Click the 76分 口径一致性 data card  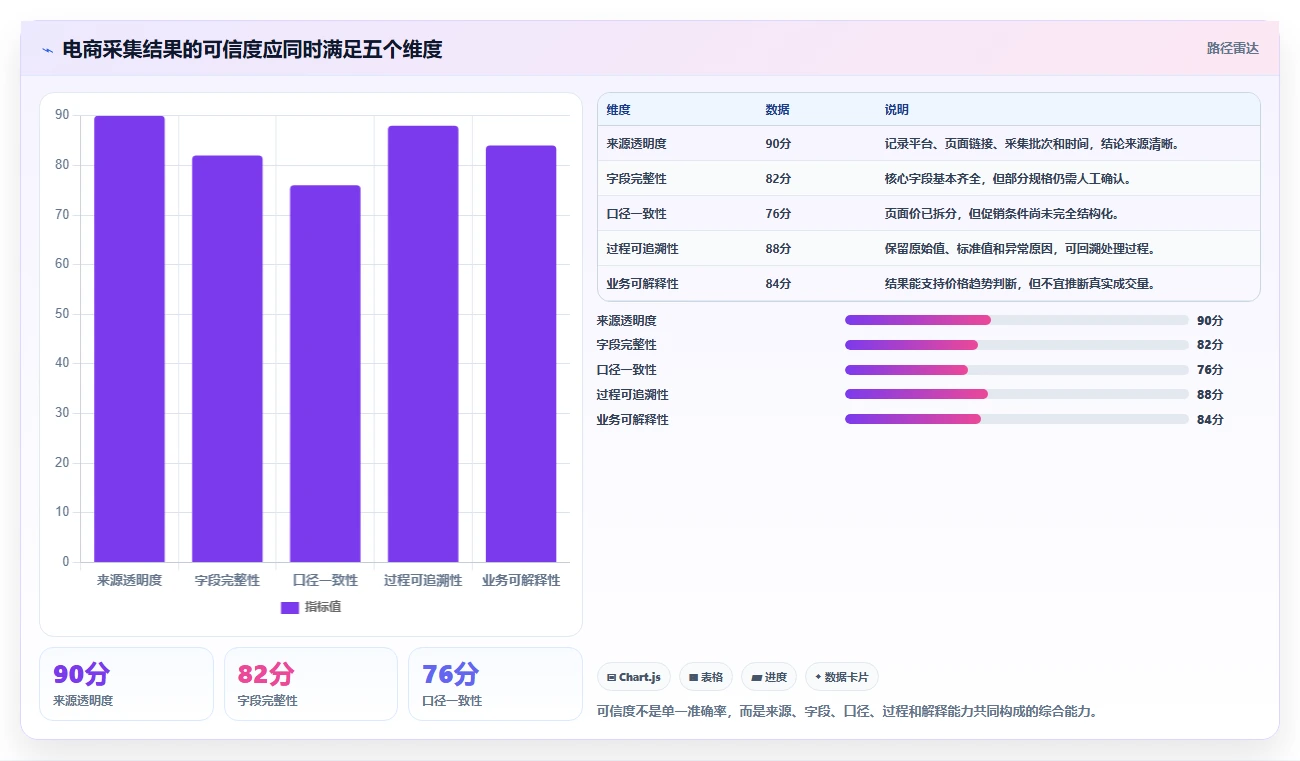[x=495, y=684]
